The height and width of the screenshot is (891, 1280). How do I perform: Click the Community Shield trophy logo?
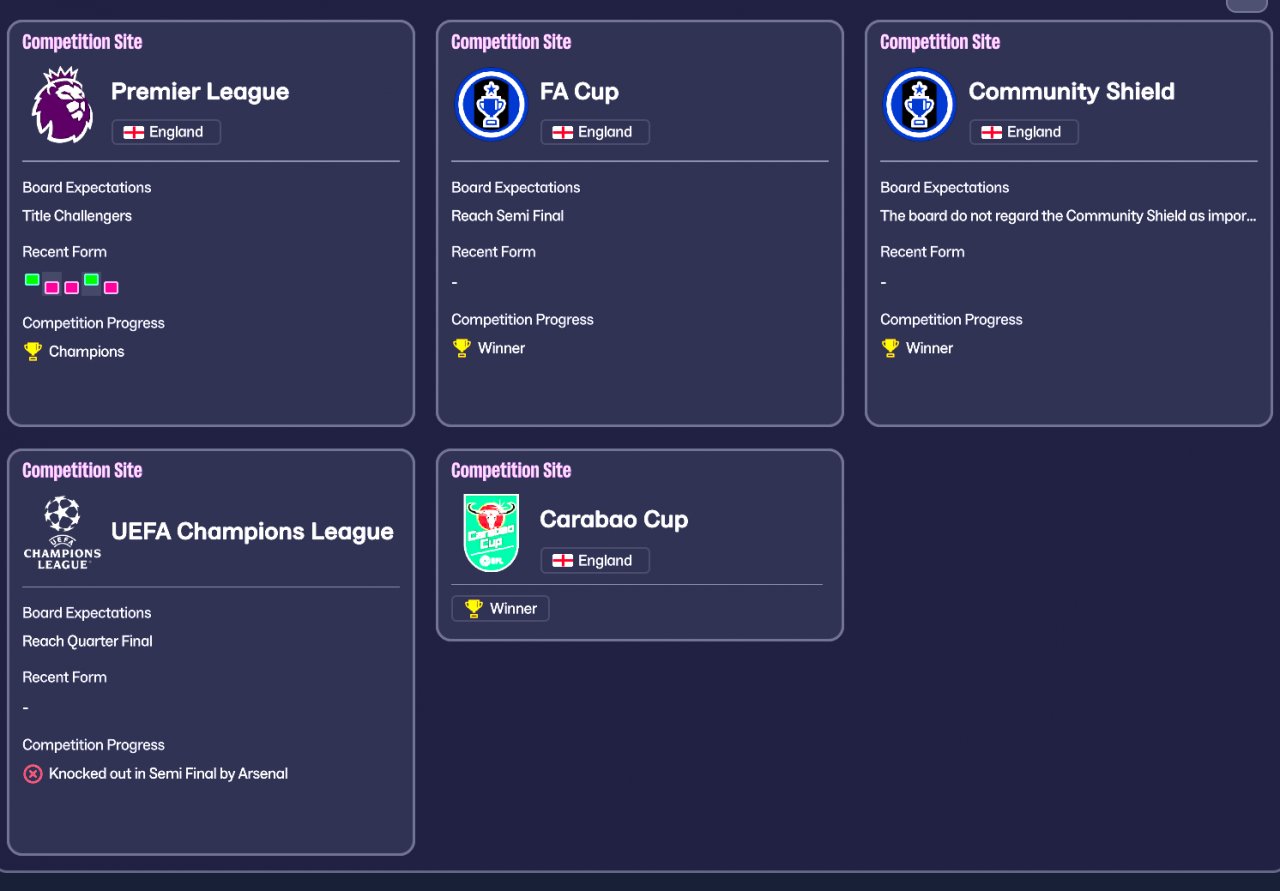(x=919, y=104)
